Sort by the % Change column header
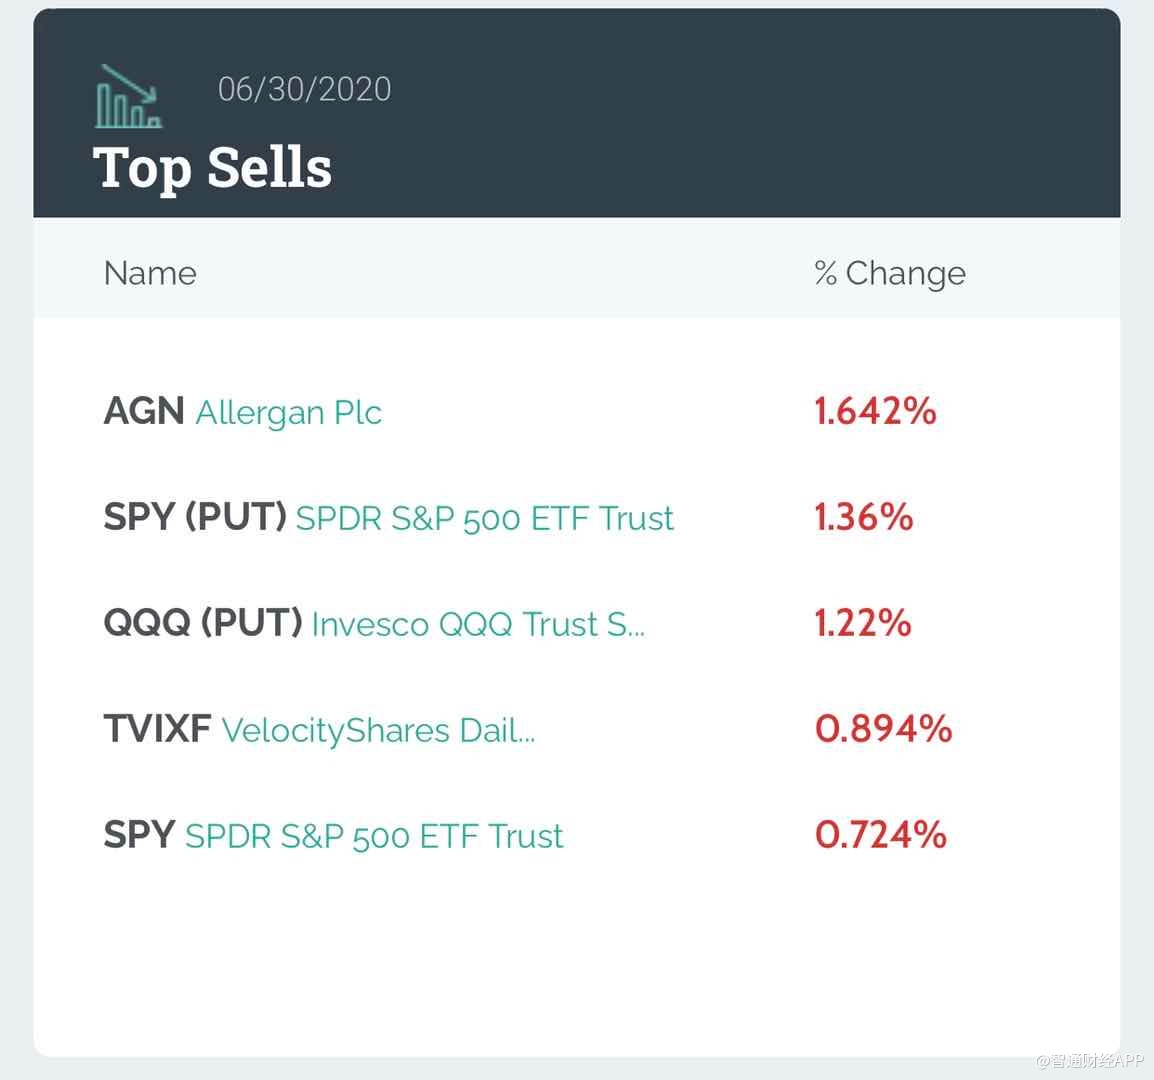 coord(889,273)
